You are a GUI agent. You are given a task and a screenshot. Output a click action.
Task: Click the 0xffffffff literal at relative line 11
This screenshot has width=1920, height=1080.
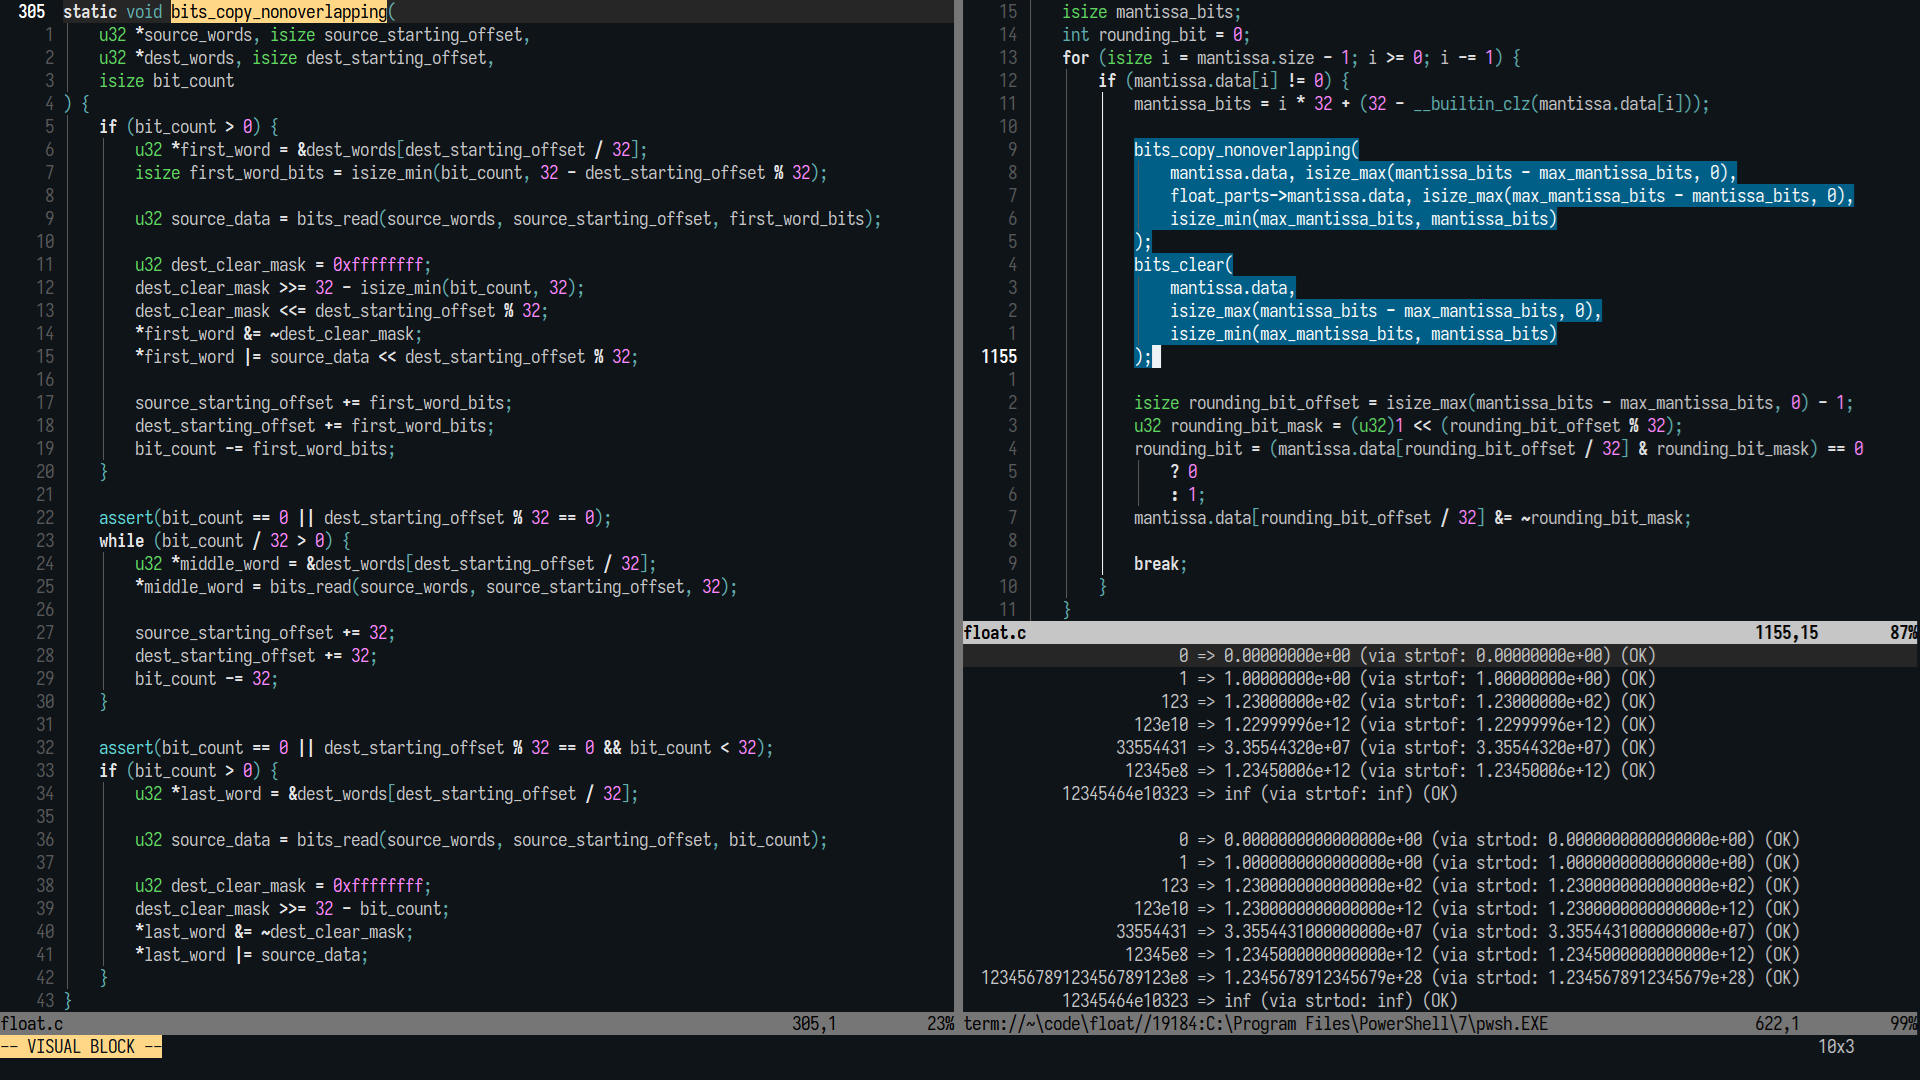[x=377, y=265]
